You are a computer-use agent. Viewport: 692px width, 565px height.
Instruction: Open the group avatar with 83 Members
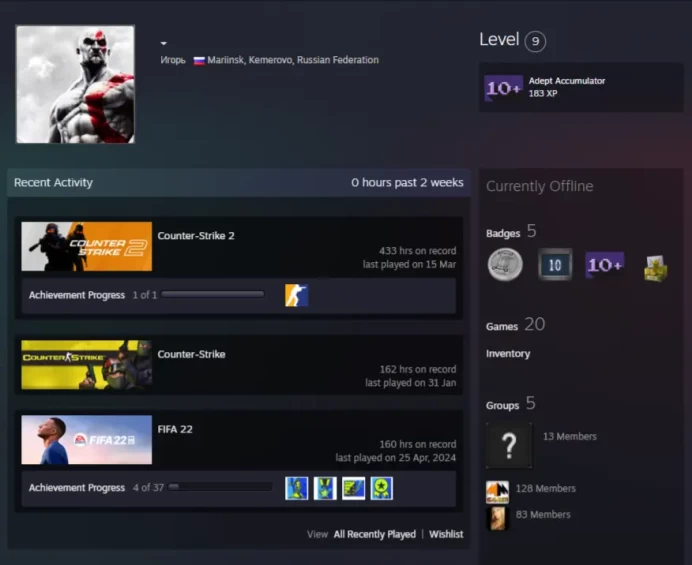click(x=497, y=518)
